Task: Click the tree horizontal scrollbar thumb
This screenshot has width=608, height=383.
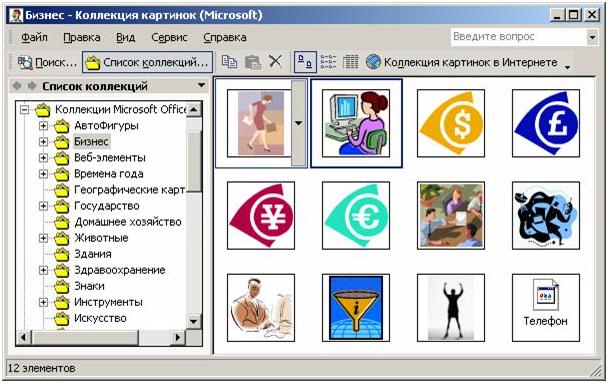Action: 85,338
